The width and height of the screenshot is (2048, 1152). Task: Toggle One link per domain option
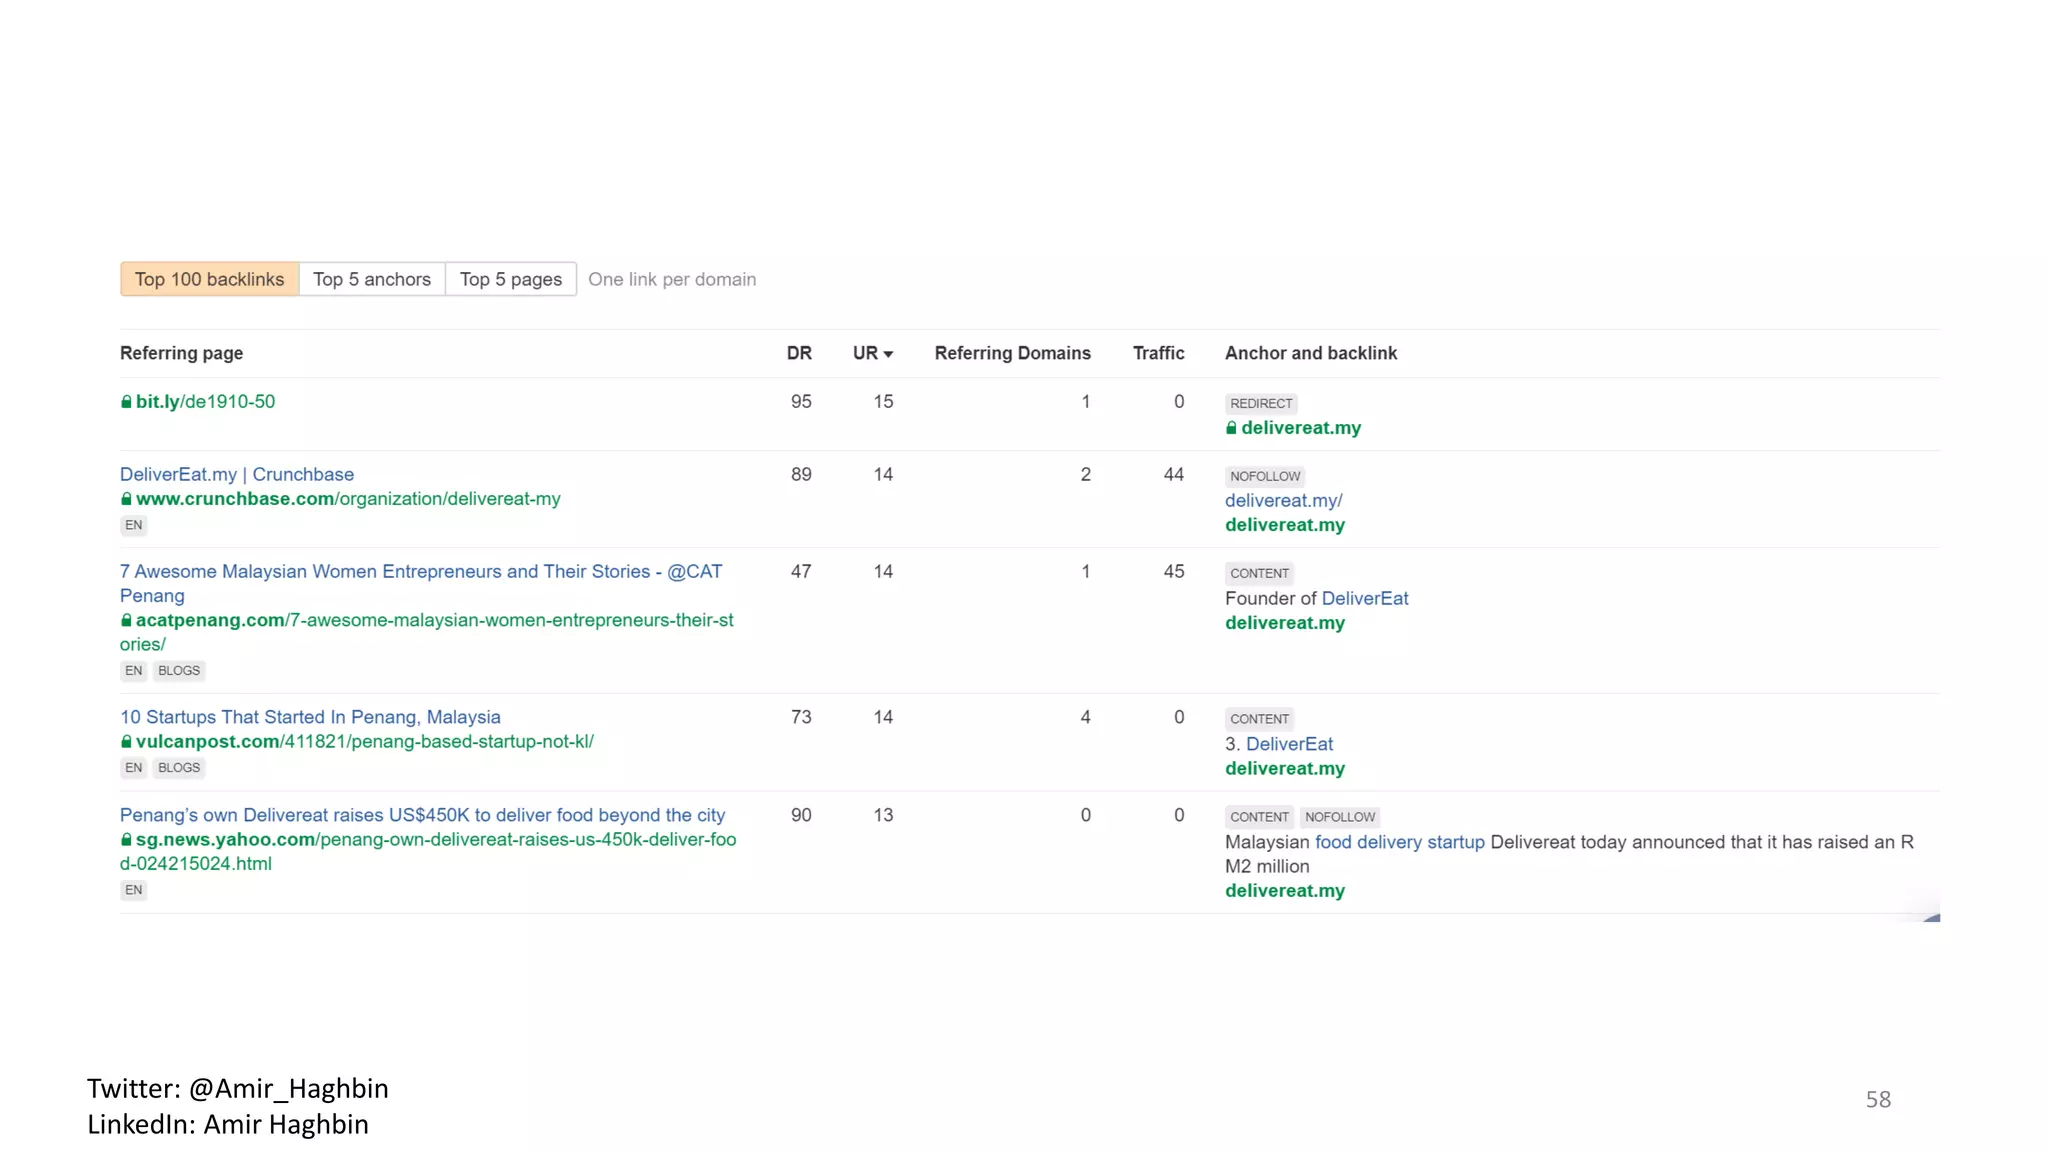tap(671, 279)
